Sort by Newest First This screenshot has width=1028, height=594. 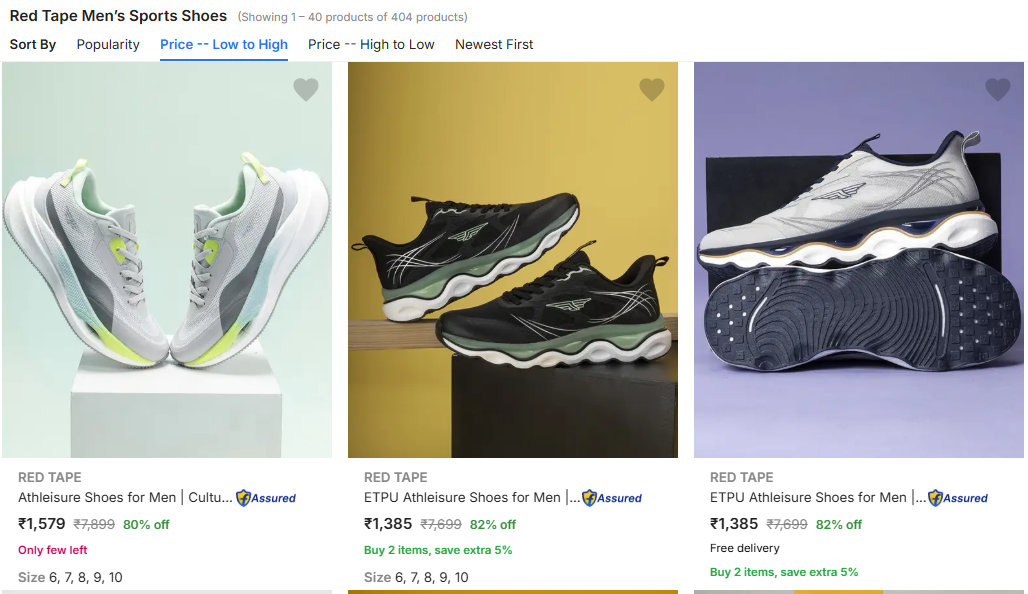point(494,45)
